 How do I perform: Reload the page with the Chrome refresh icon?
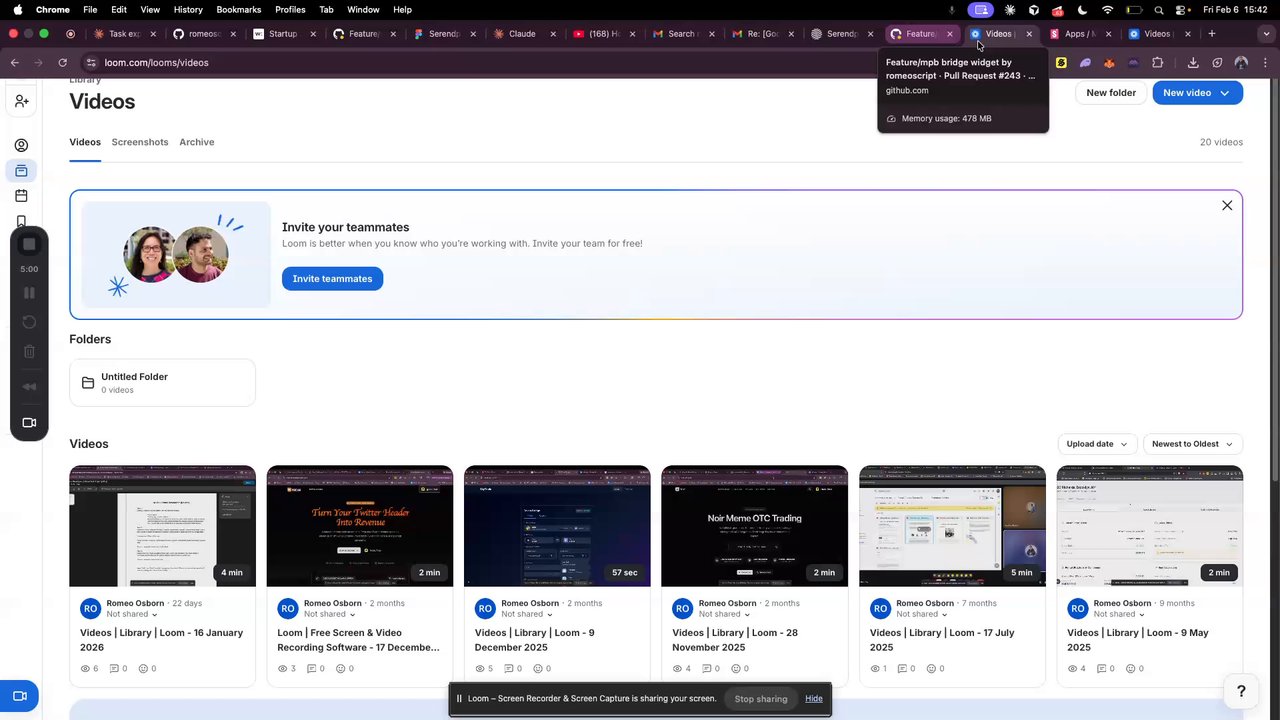click(62, 62)
